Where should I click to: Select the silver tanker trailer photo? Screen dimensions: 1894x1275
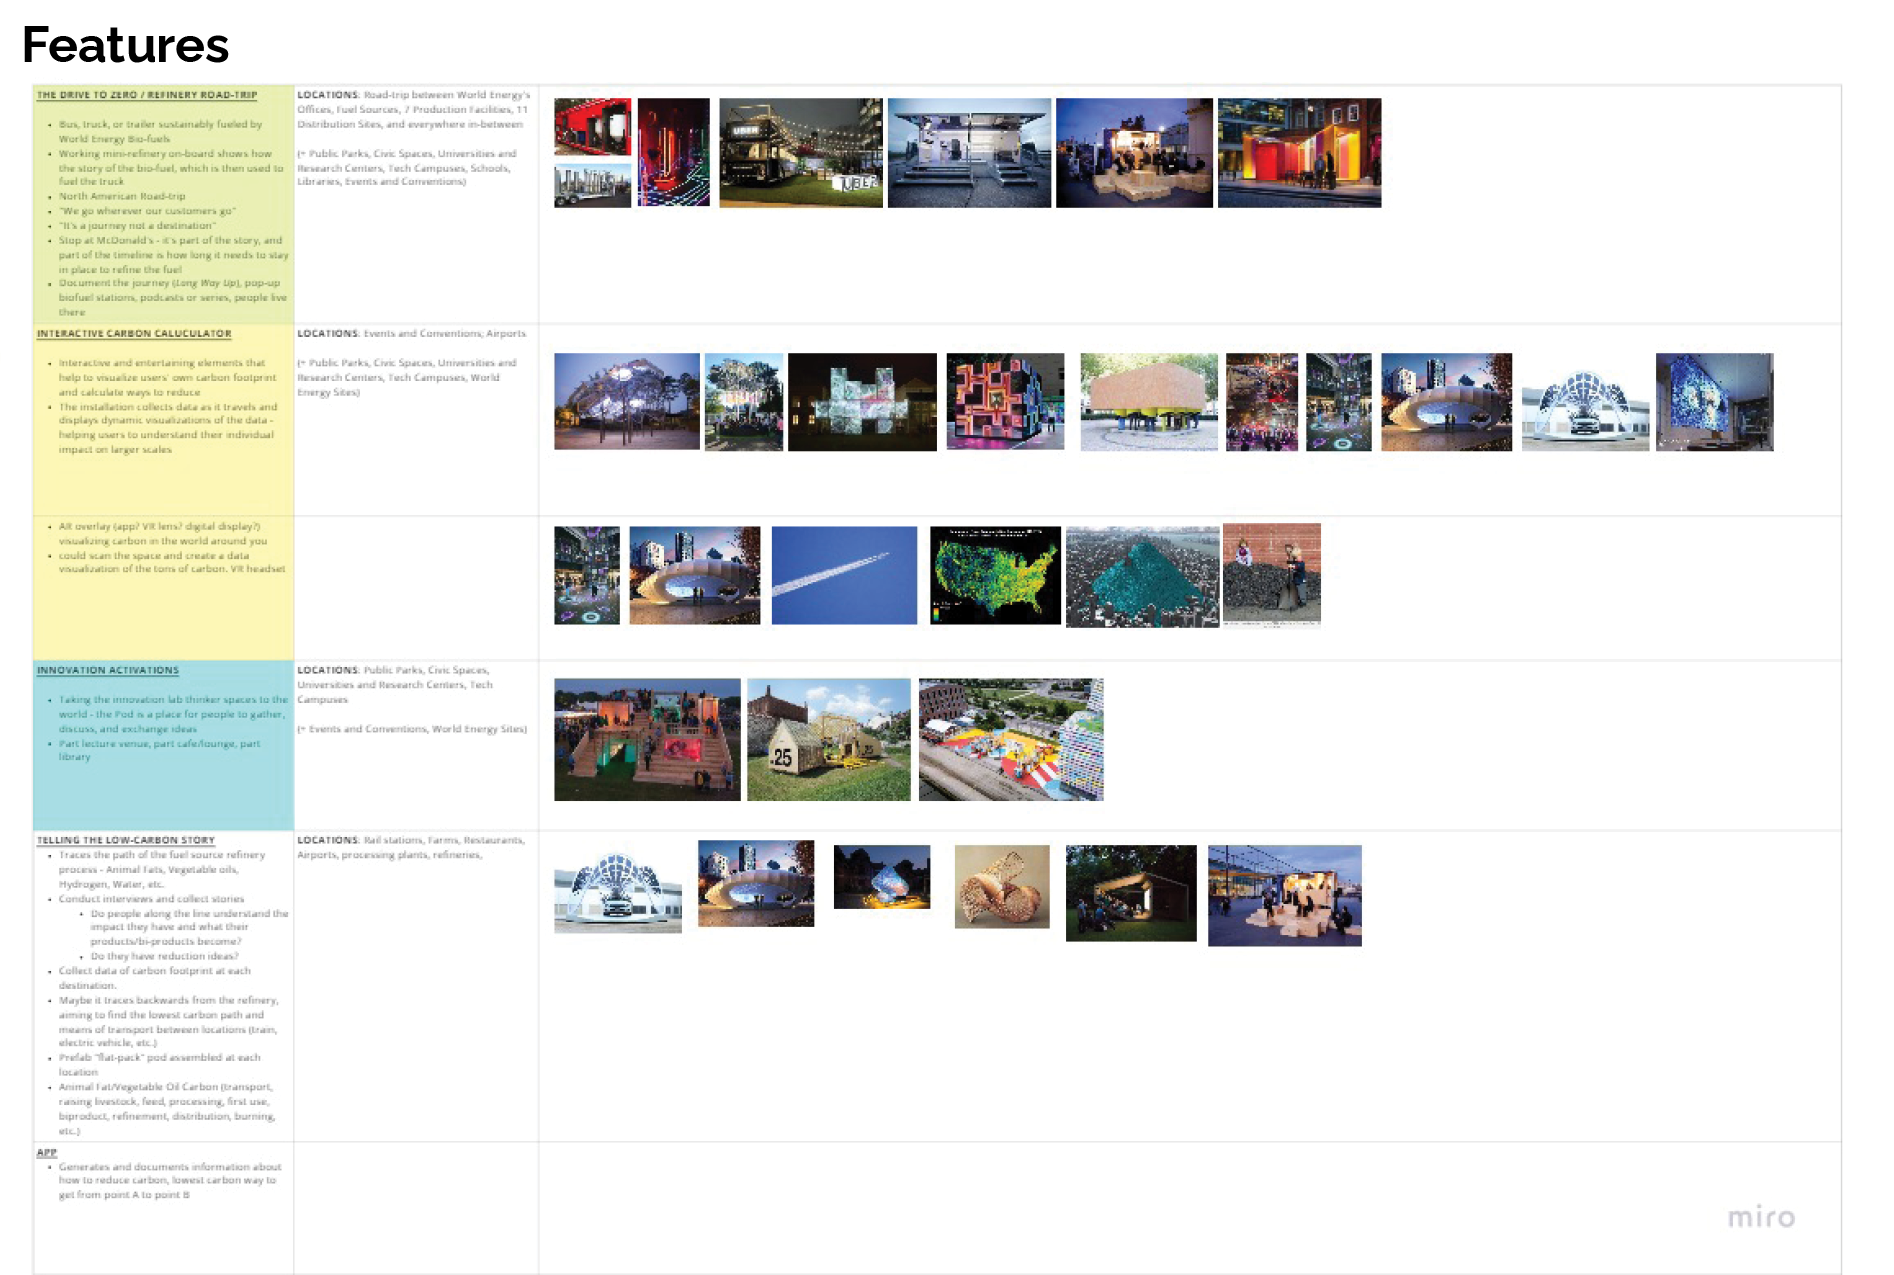[593, 186]
